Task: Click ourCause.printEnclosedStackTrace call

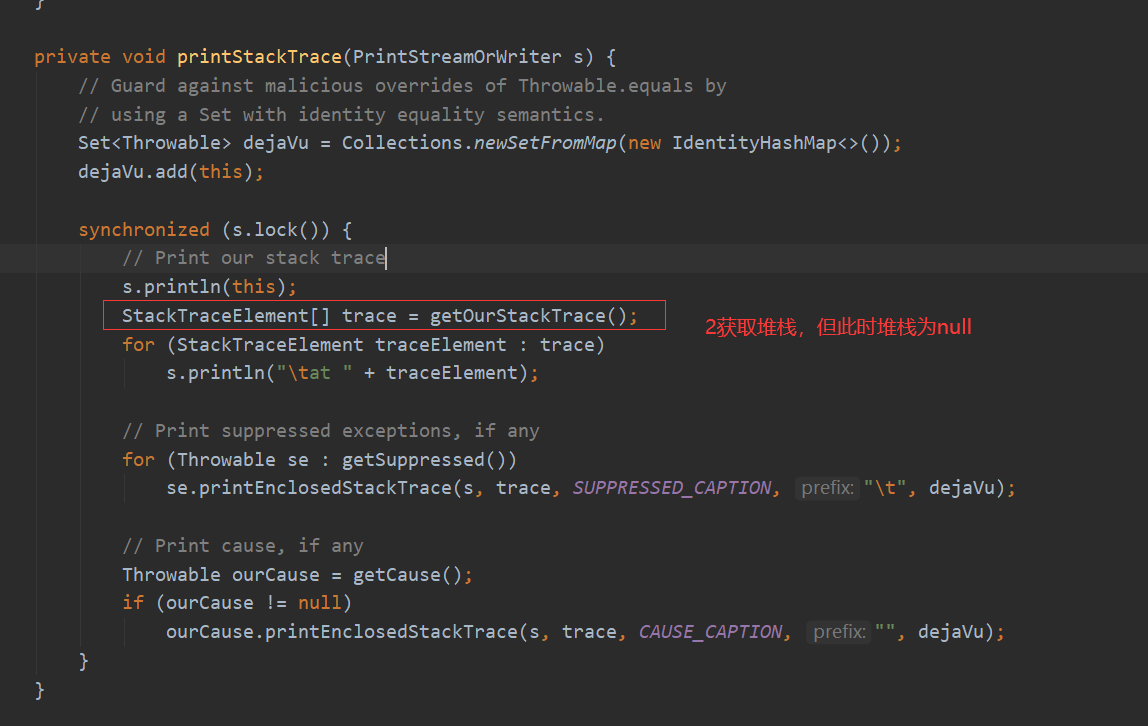Action: [342, 632]
